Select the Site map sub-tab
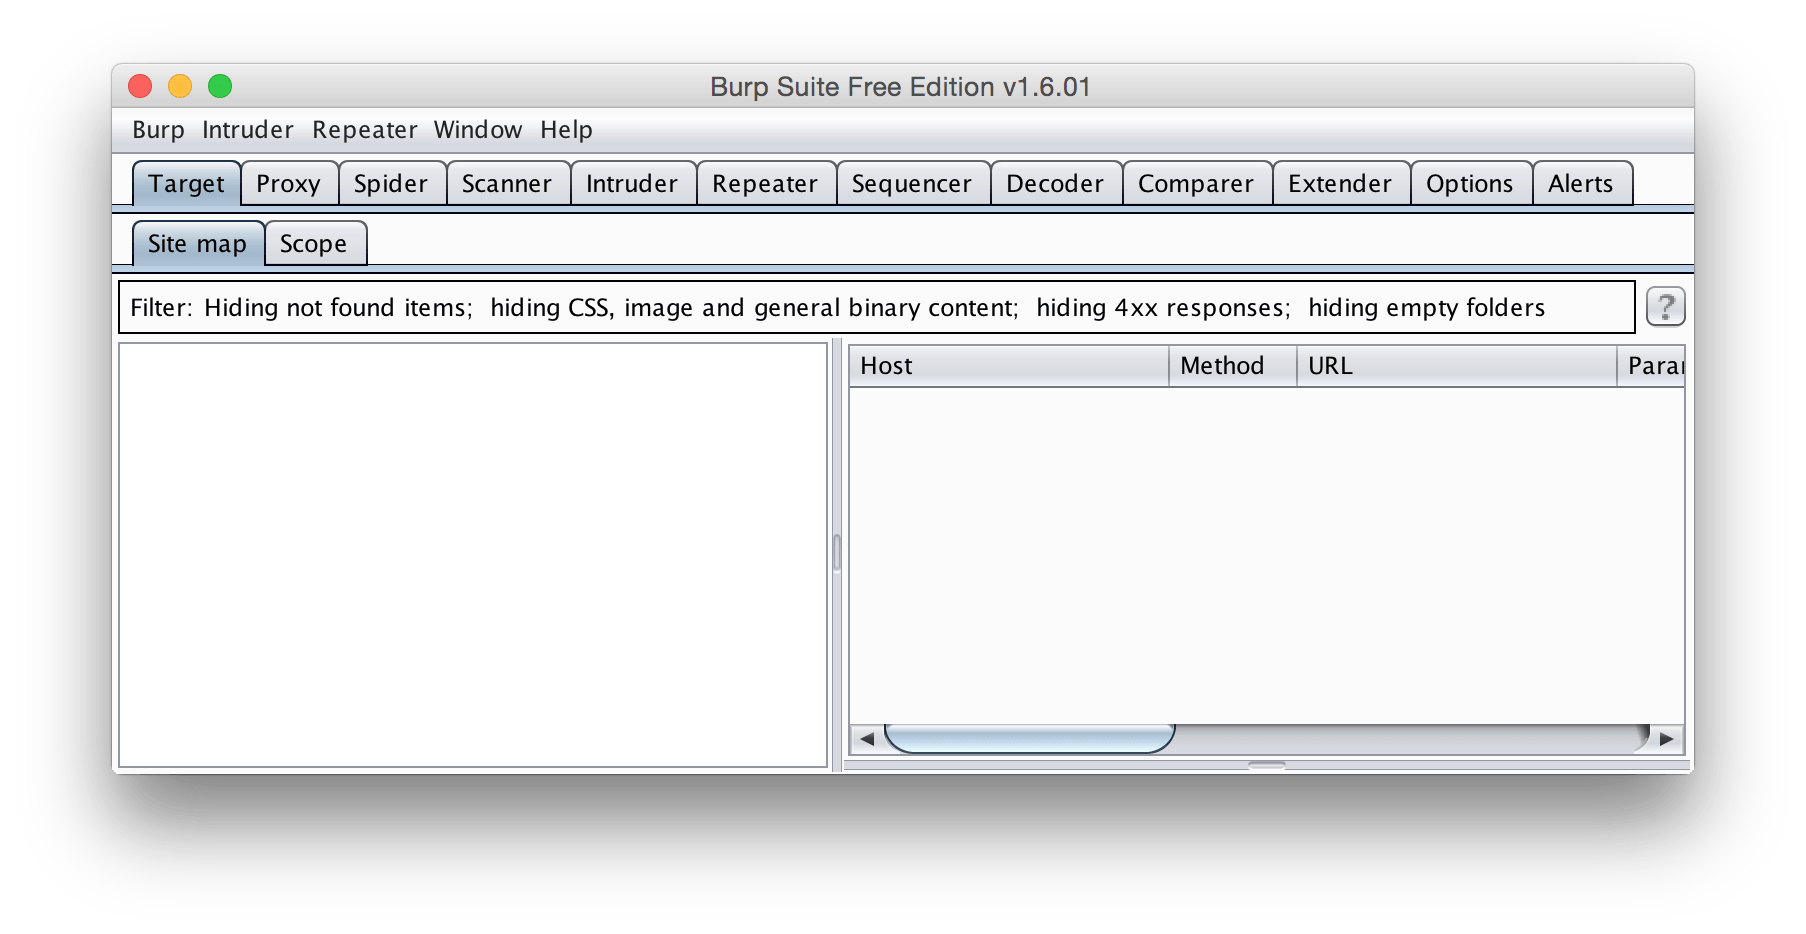Image resolution: width=1806 pixels, height=934 pixels. tap(198, 243)
